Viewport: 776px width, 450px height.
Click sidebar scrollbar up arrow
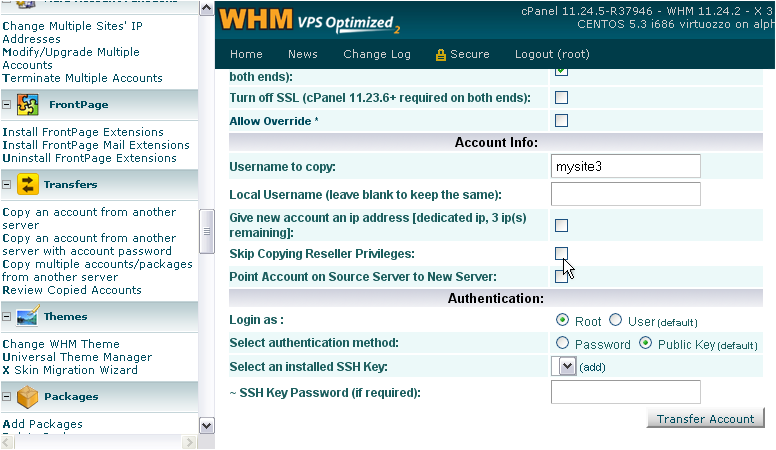coord(206,8)
